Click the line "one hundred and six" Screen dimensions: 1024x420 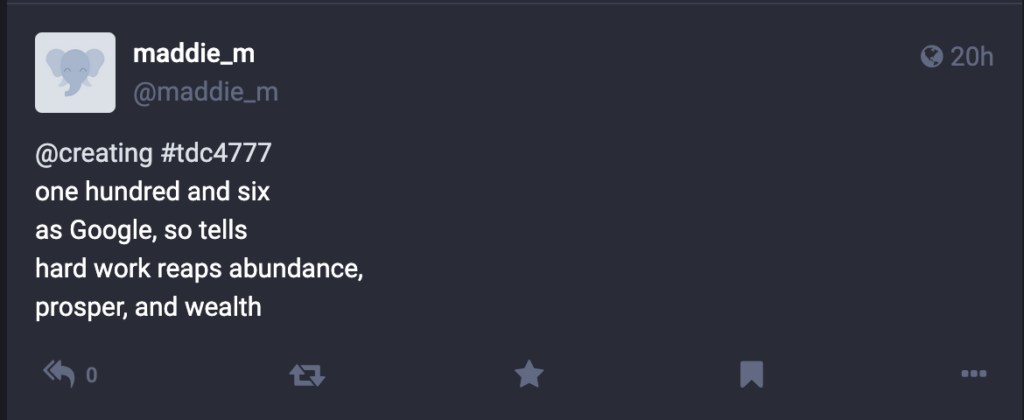[x=152, y=193]
